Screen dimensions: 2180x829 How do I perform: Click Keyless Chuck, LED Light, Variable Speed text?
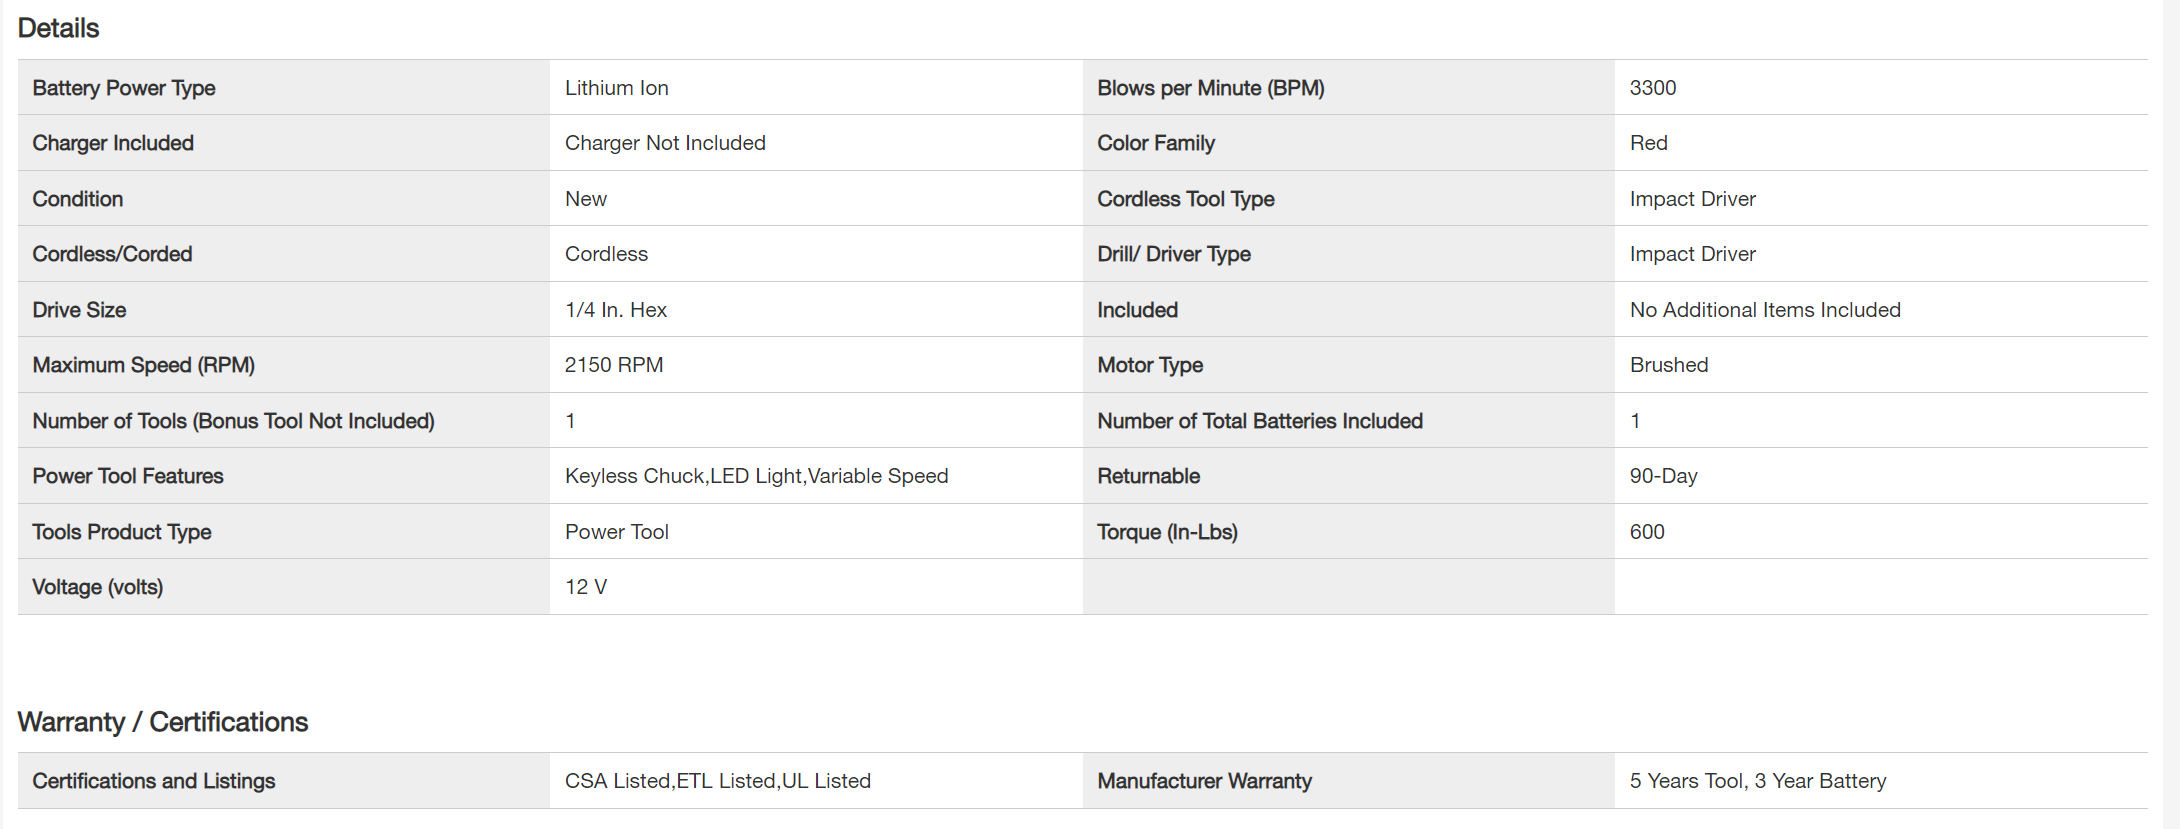coord(756,476)
